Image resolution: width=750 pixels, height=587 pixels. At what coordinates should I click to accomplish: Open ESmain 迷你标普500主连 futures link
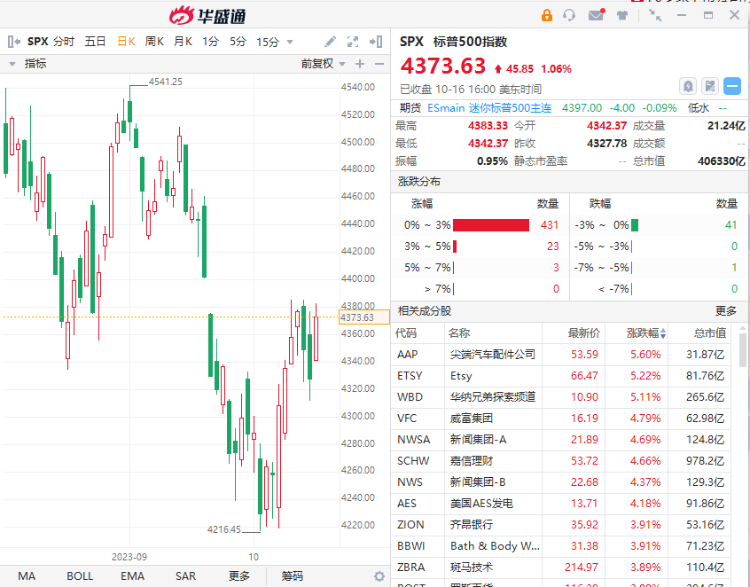489,108
